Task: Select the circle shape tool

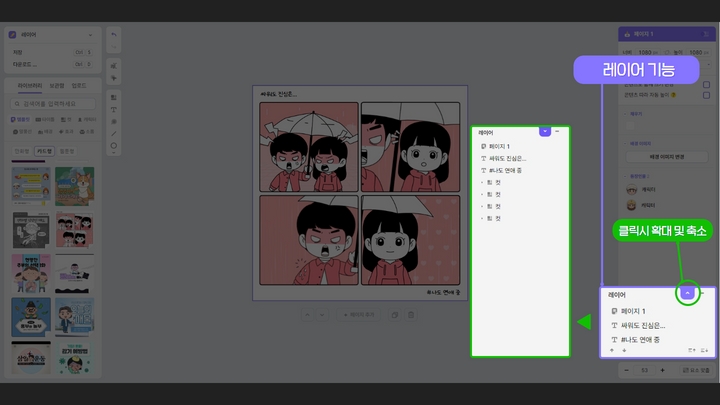Action: point(114,145)
